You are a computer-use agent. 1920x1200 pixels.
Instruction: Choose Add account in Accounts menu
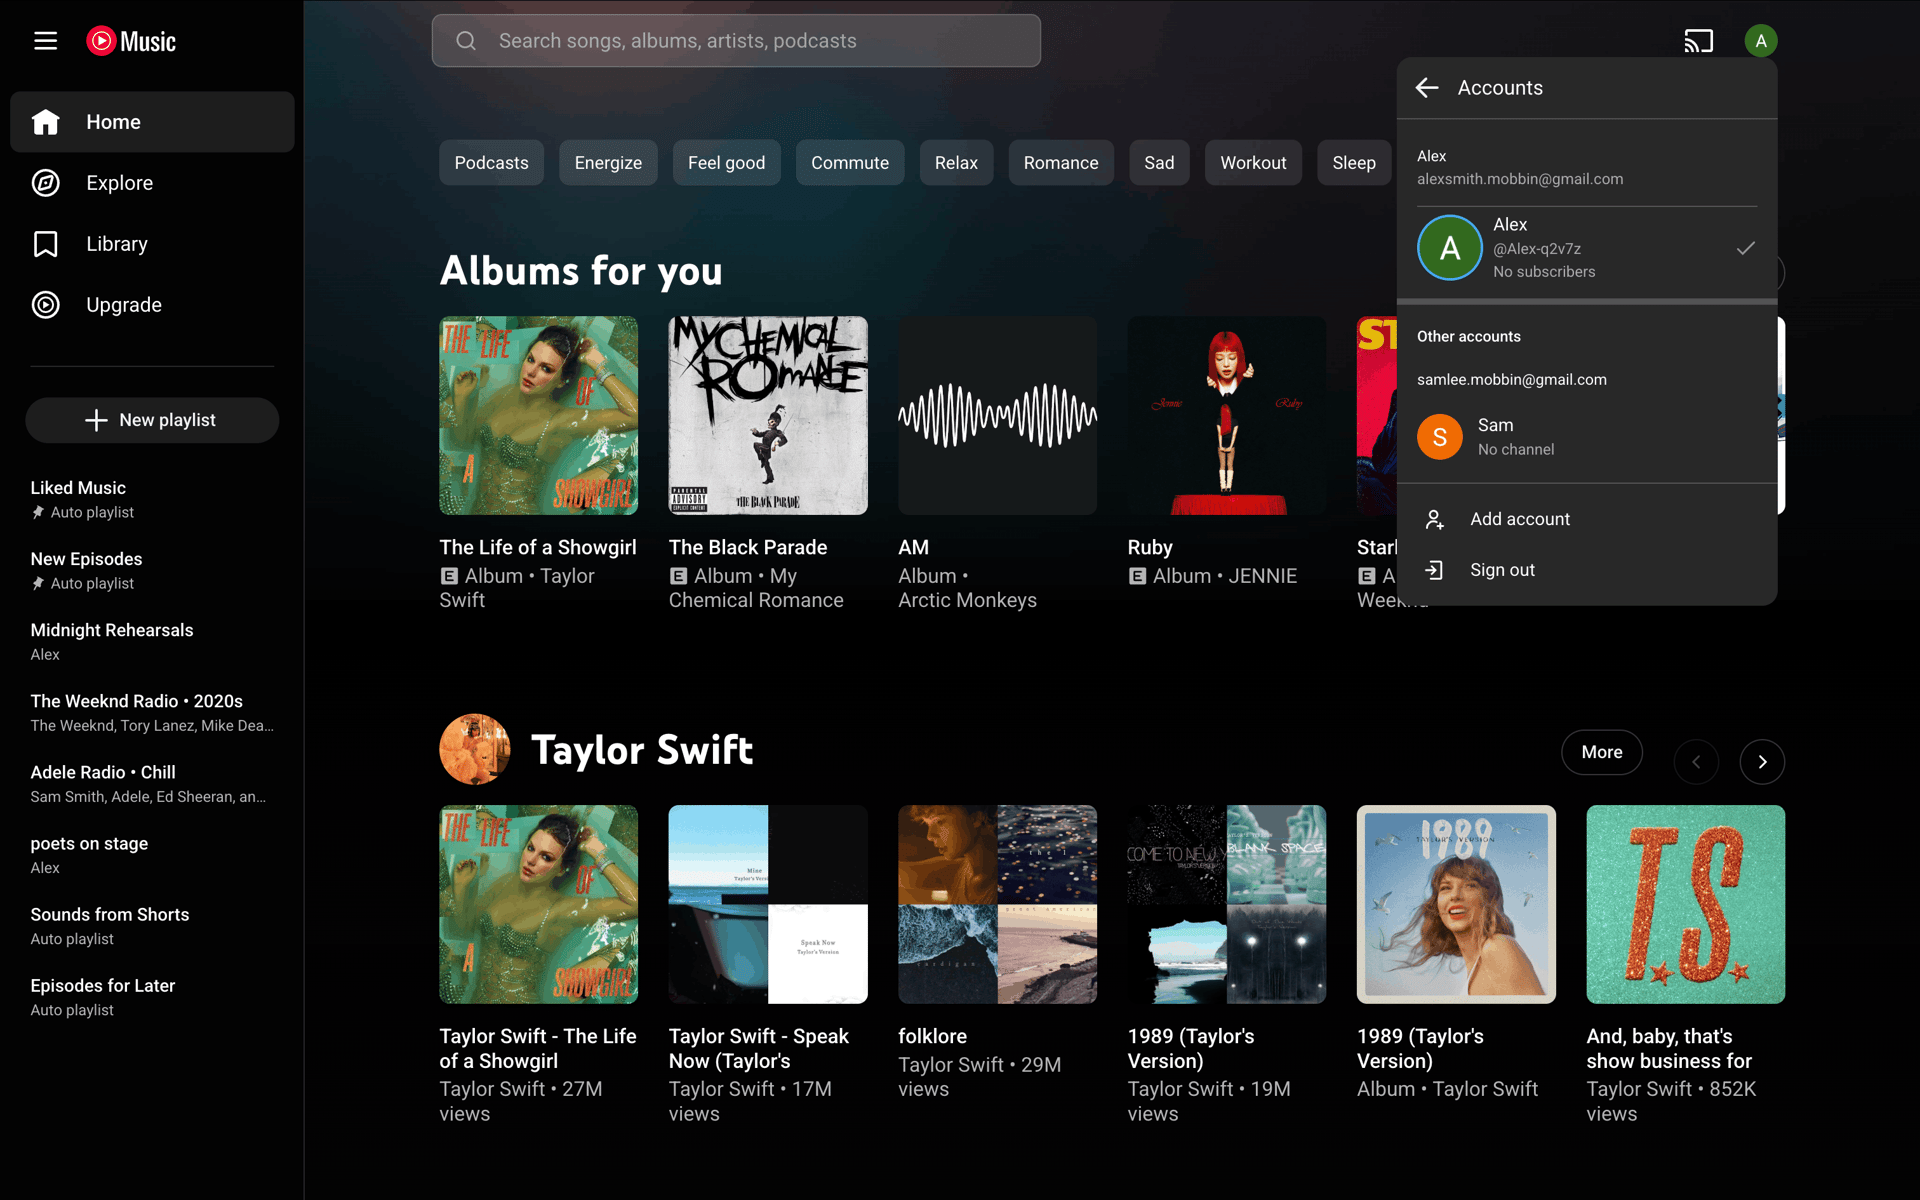pos(1587,519)
